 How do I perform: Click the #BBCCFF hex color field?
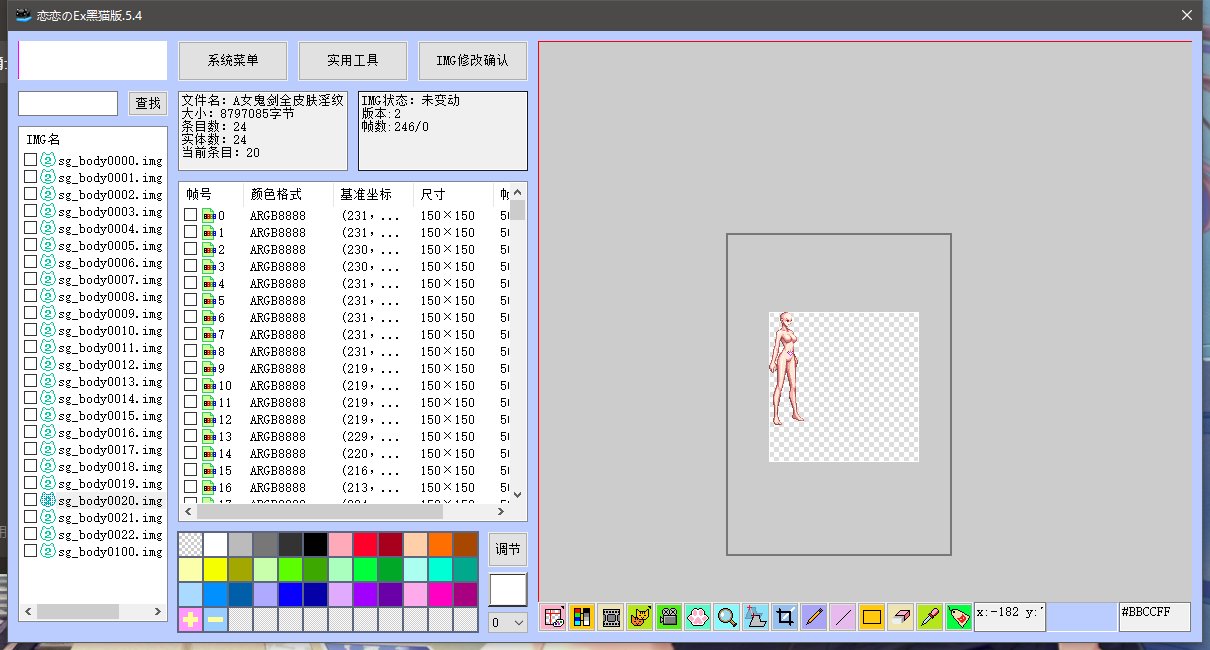(1155, 617)
